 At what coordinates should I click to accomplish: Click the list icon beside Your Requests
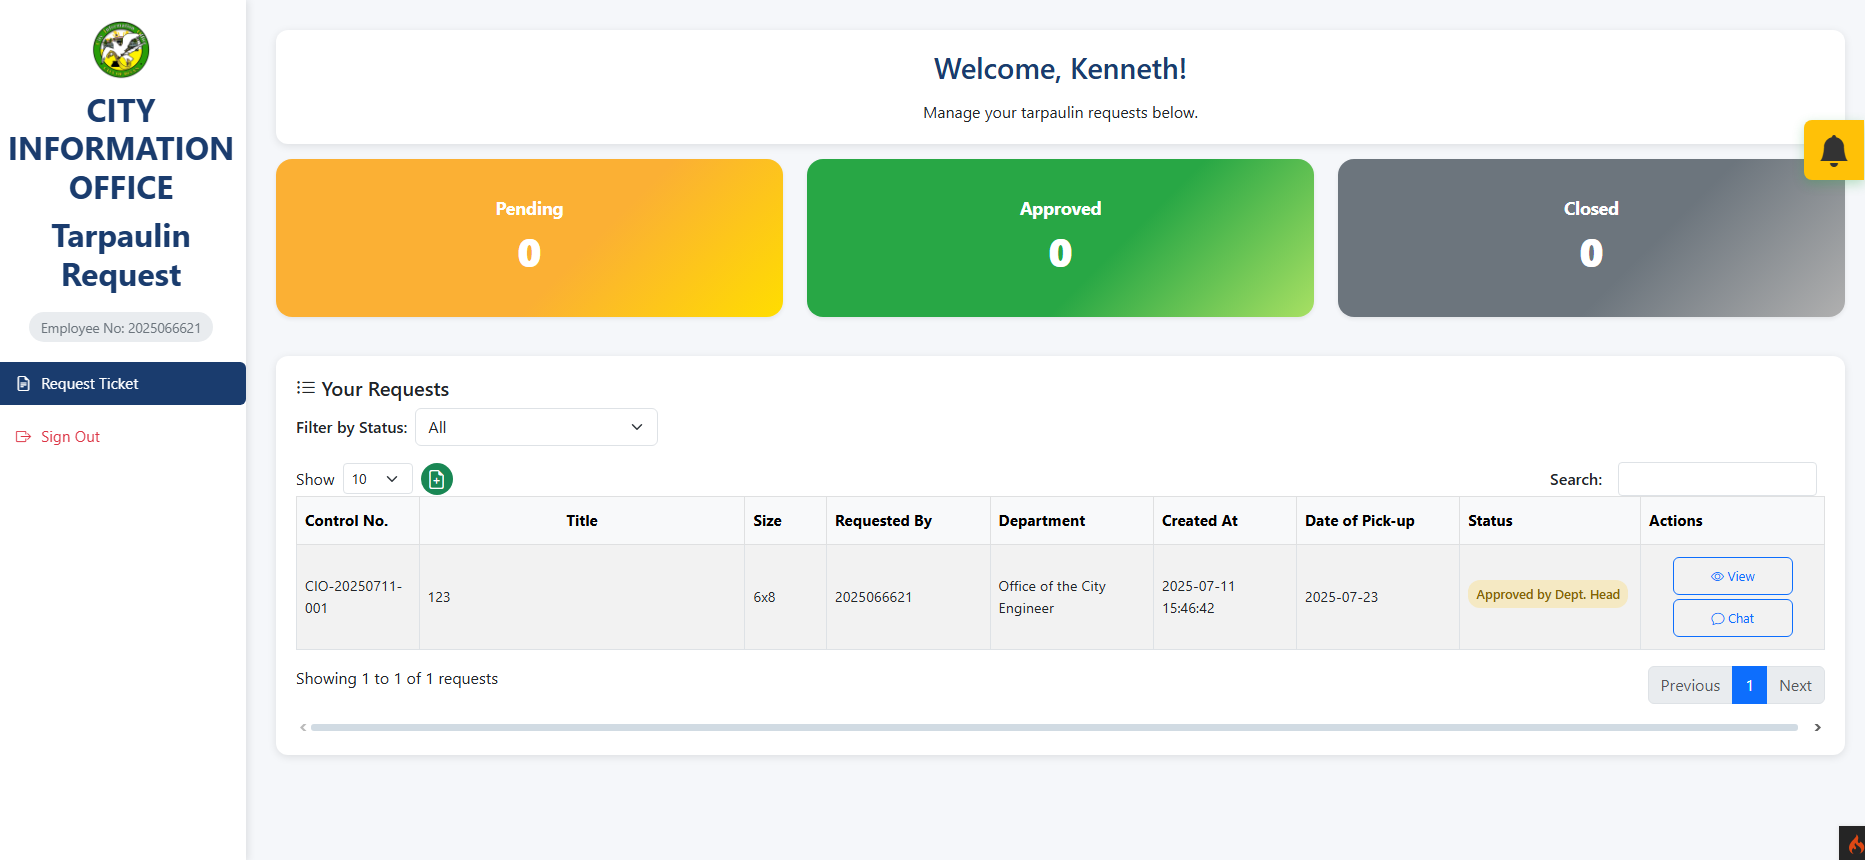tap(306, 388)
